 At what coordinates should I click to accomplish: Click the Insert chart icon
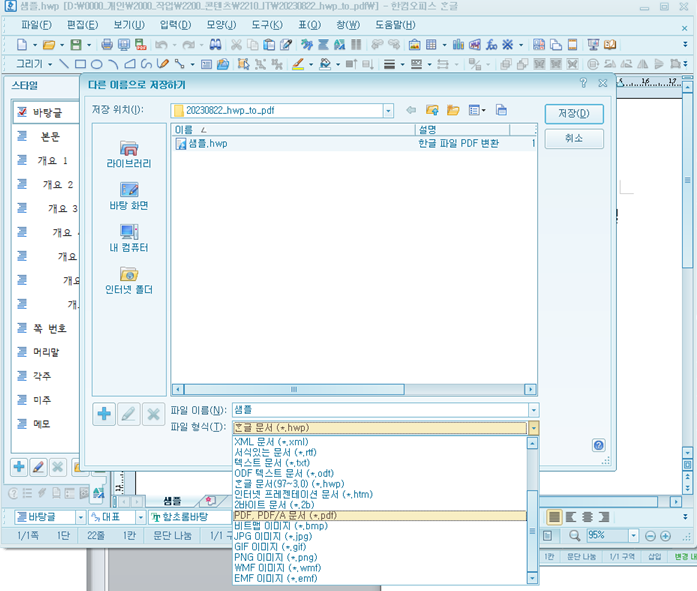458,45
